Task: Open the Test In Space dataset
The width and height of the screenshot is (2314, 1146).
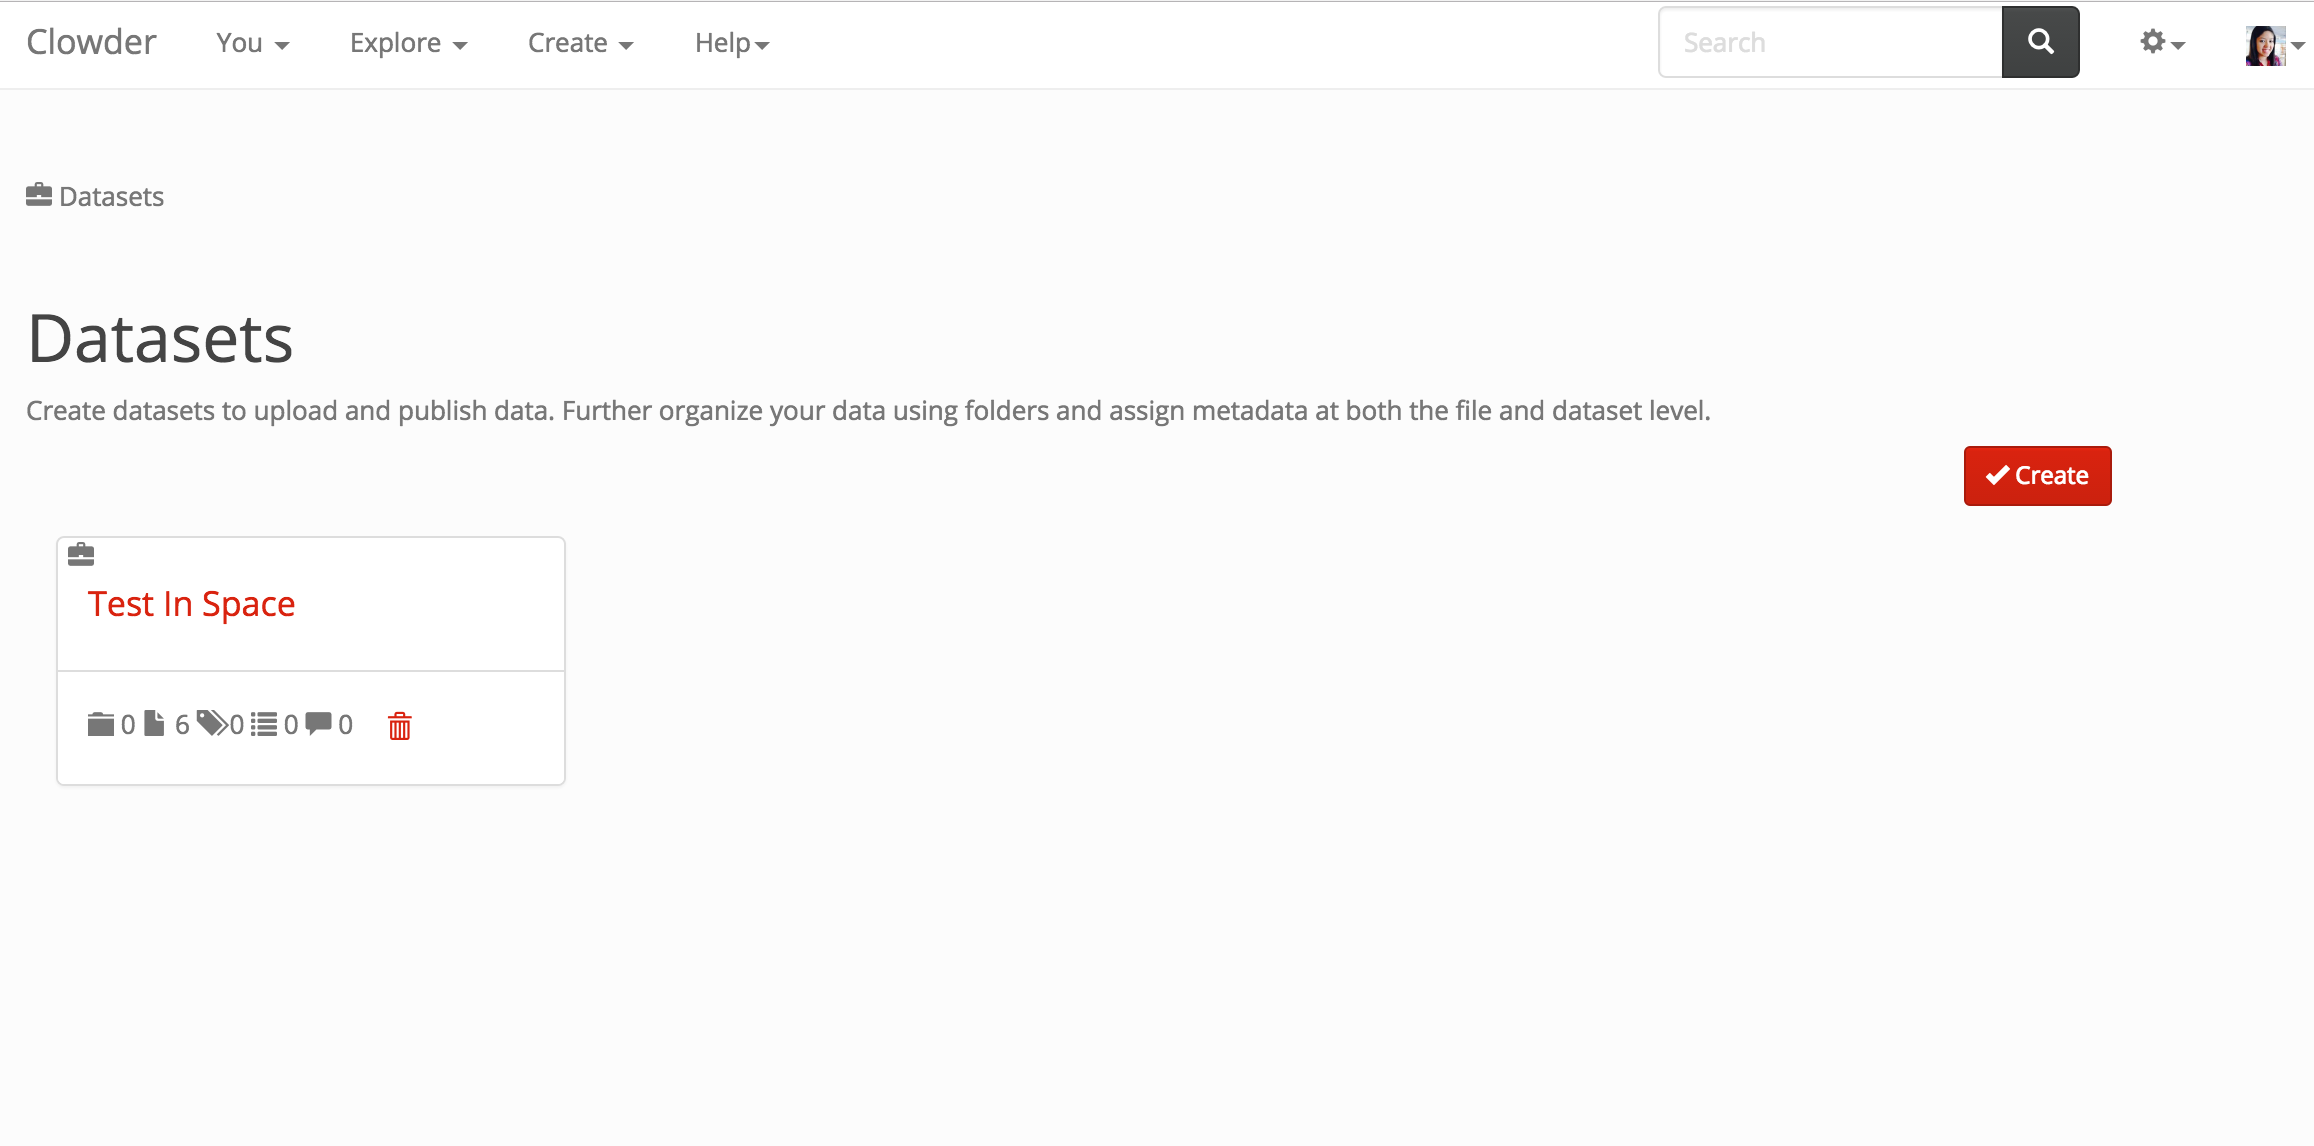Action: click(x=191, y=604)
